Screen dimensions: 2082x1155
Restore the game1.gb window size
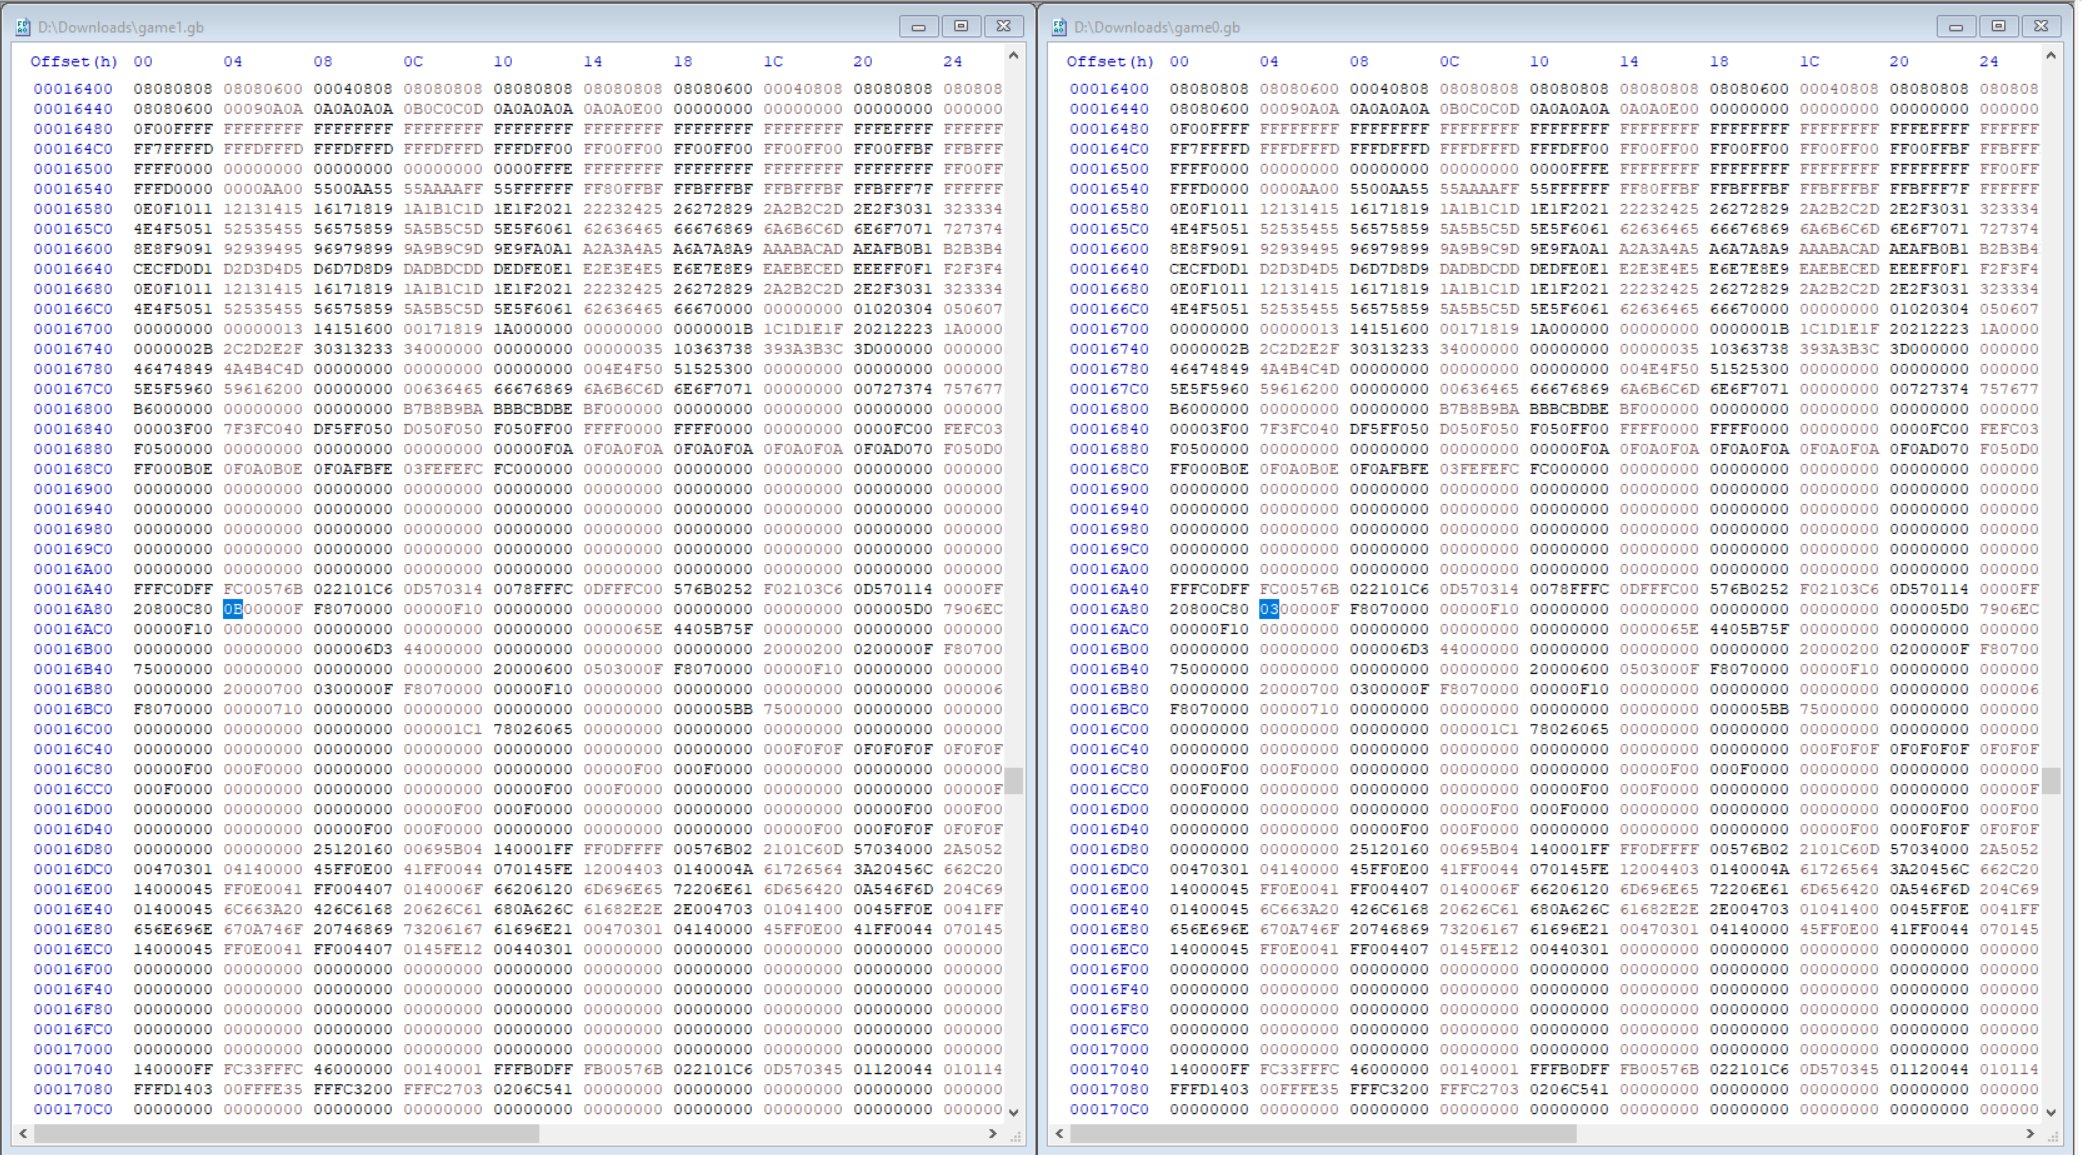(x=961, y=26)
